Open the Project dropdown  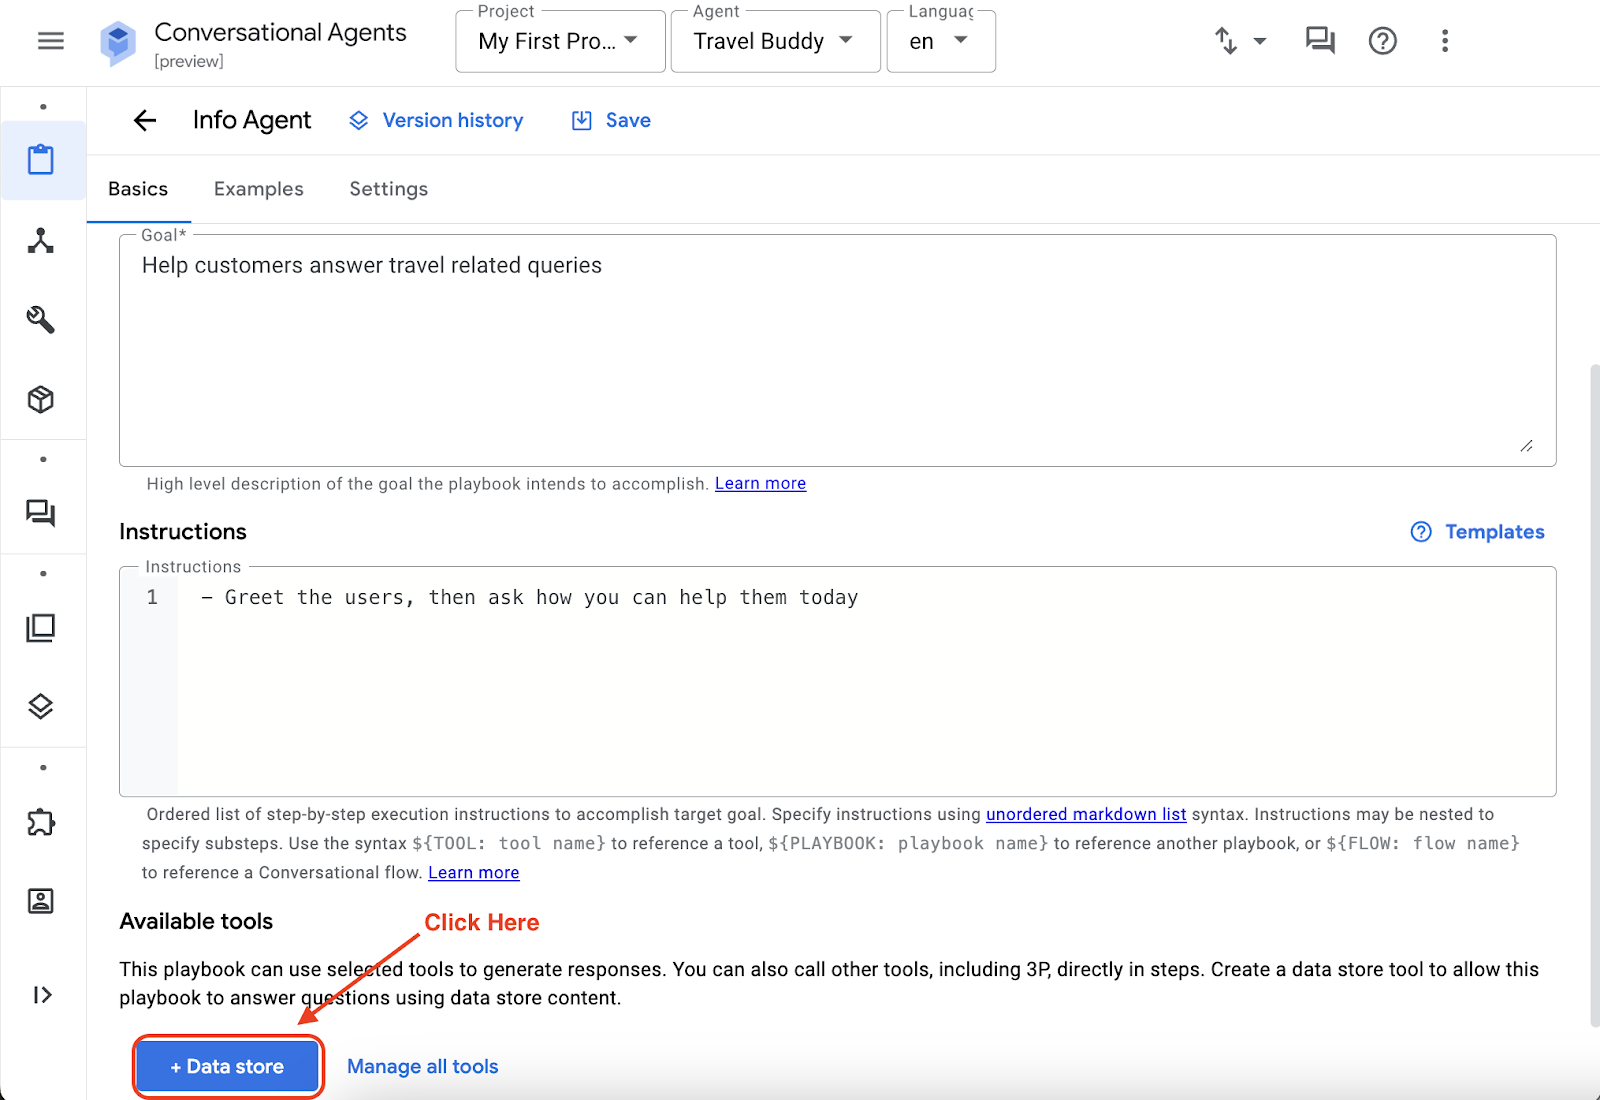[x=560, y=42]
